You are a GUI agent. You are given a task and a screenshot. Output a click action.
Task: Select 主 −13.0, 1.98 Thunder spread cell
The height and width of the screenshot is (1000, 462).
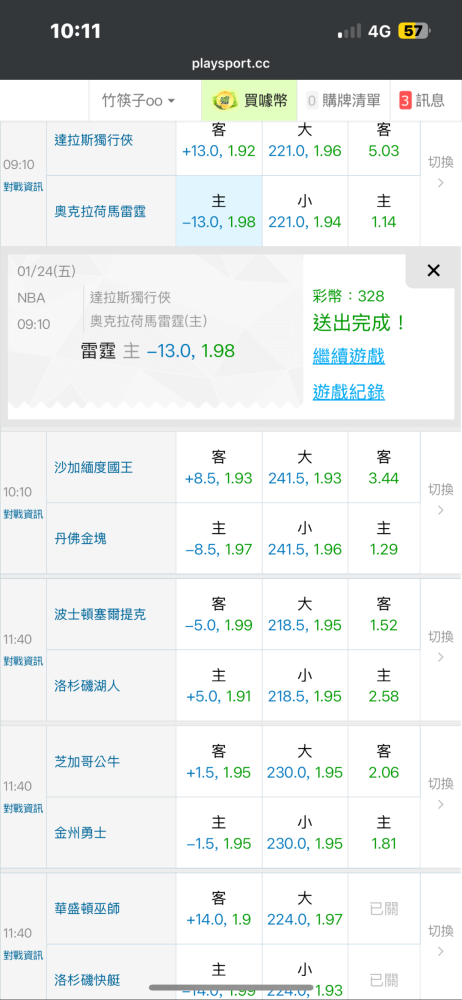click(x=219, y=211)
